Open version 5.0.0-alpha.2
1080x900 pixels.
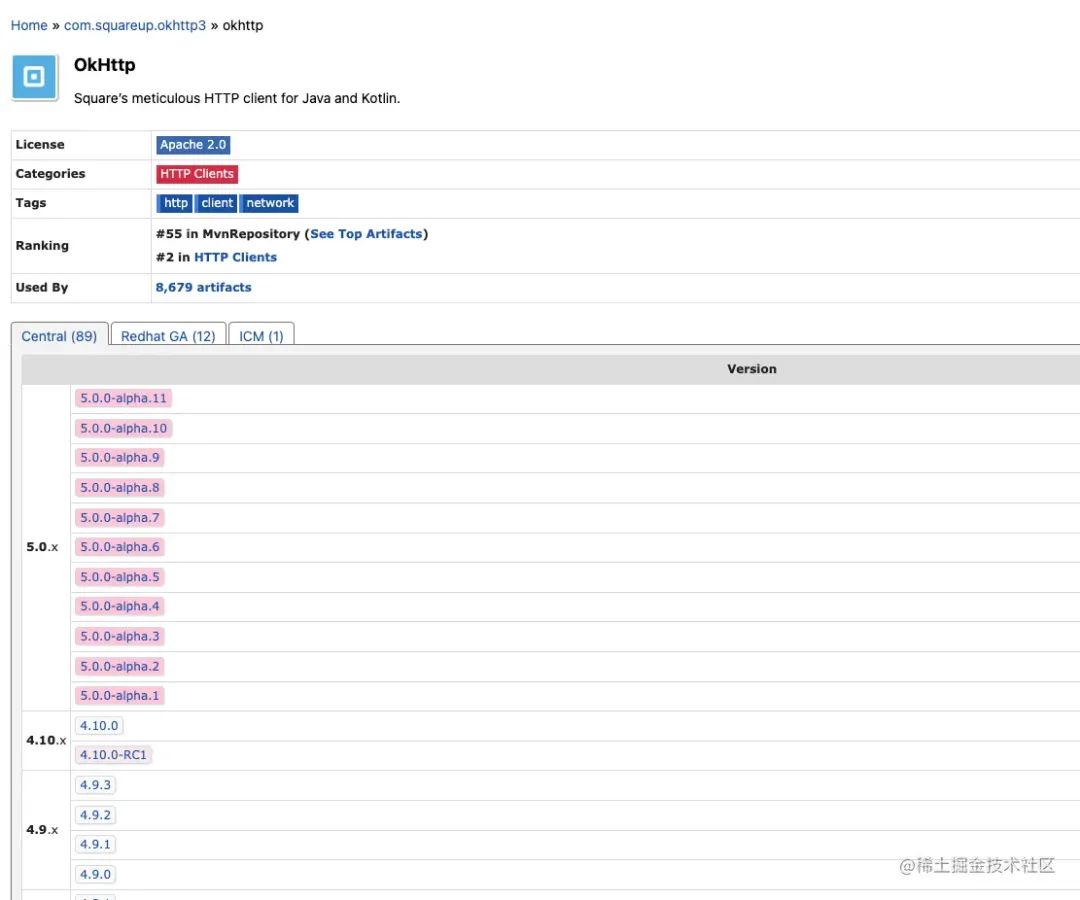pos(120,667)
